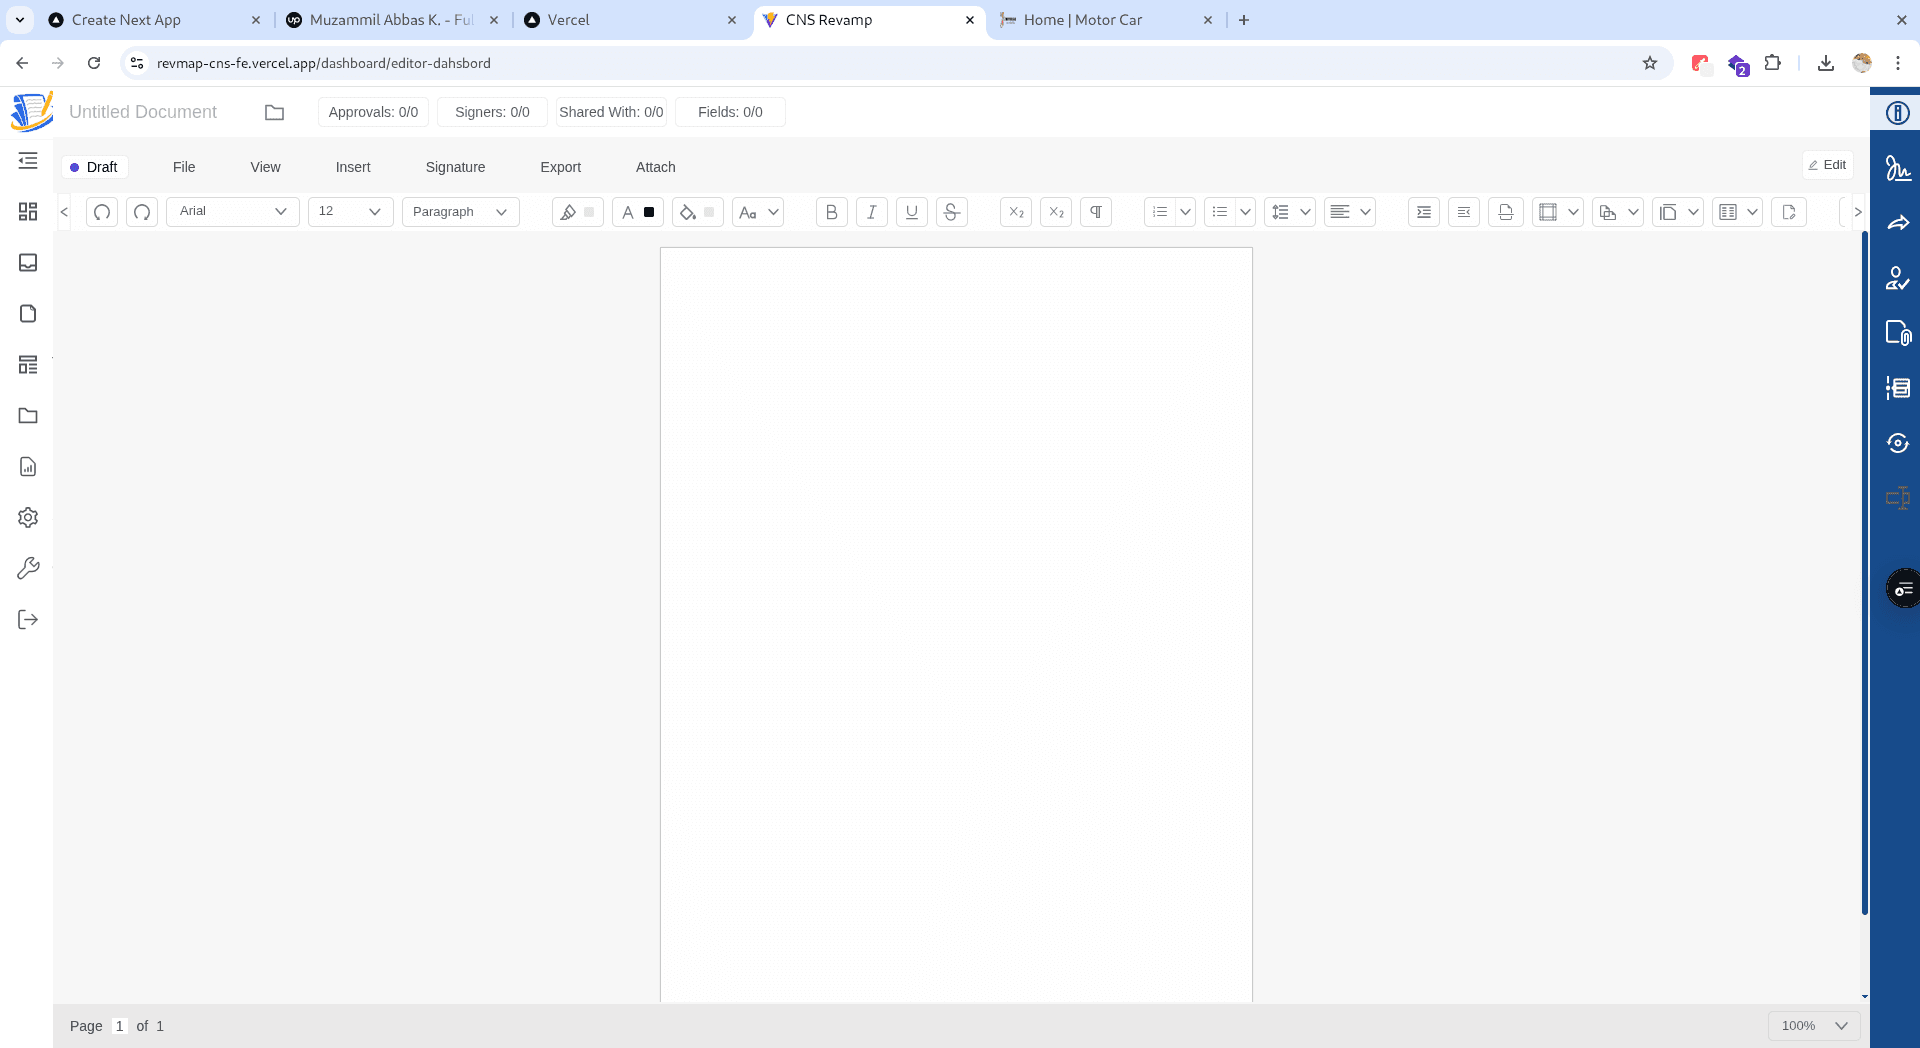The width and height of the screenshot is (1920, 1048).
Task: Toggle paragraph marks display
Action: (1096, 212)
